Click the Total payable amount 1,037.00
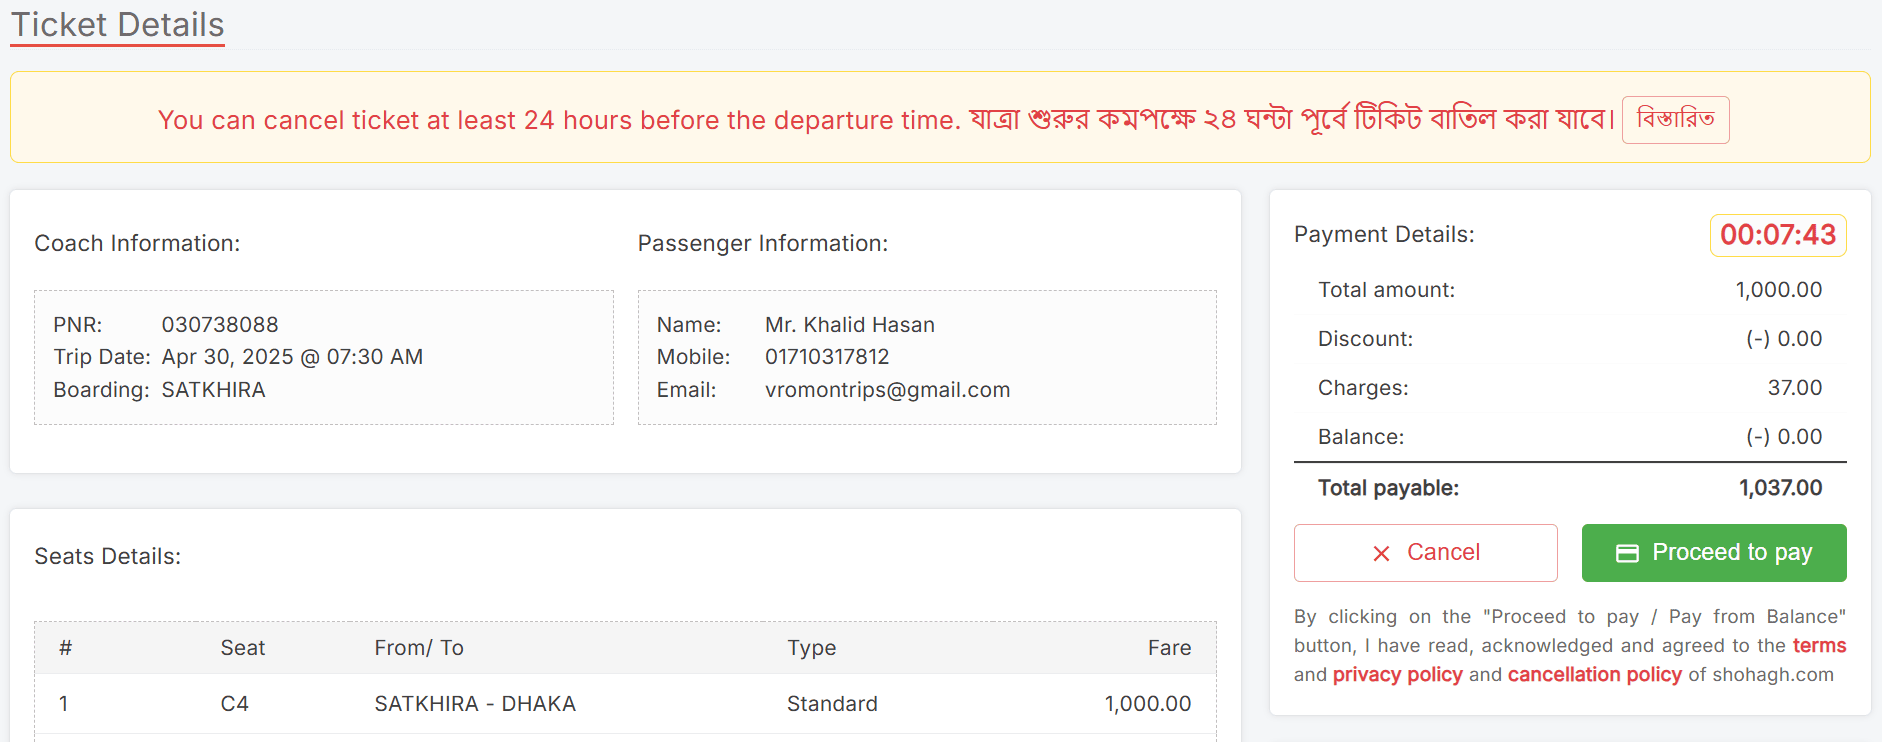 click(1780, 488)
